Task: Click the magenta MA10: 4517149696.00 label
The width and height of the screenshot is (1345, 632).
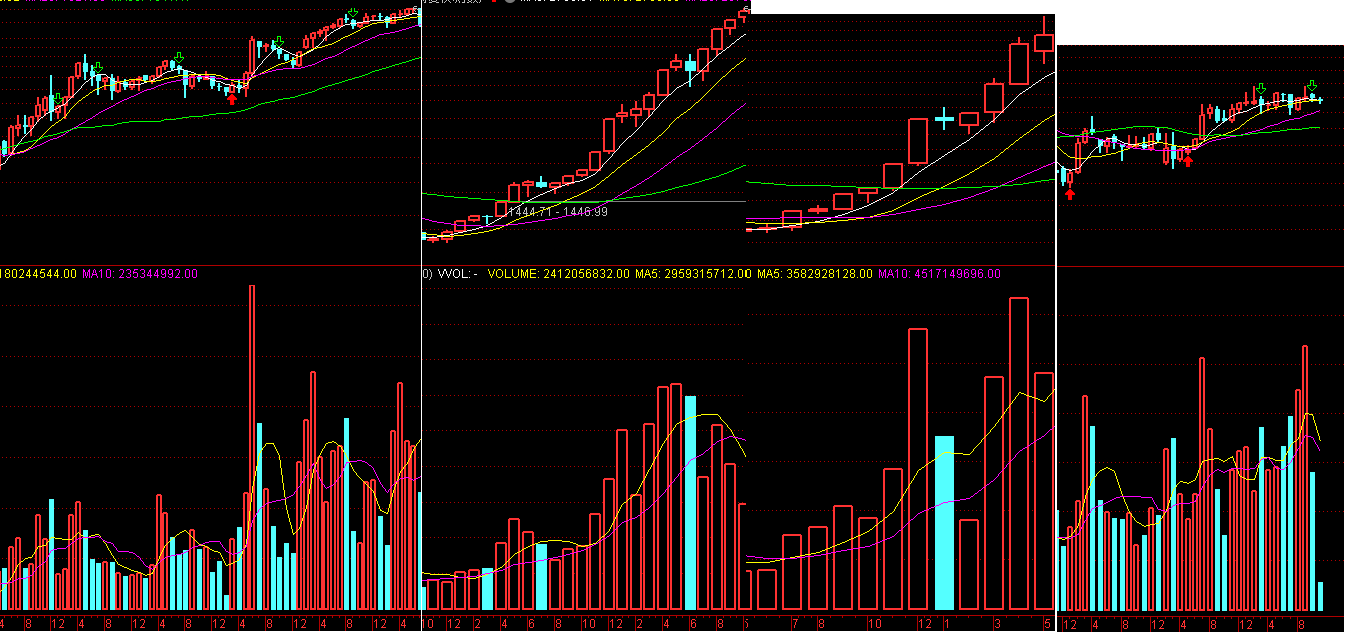Action: point(939,274)
